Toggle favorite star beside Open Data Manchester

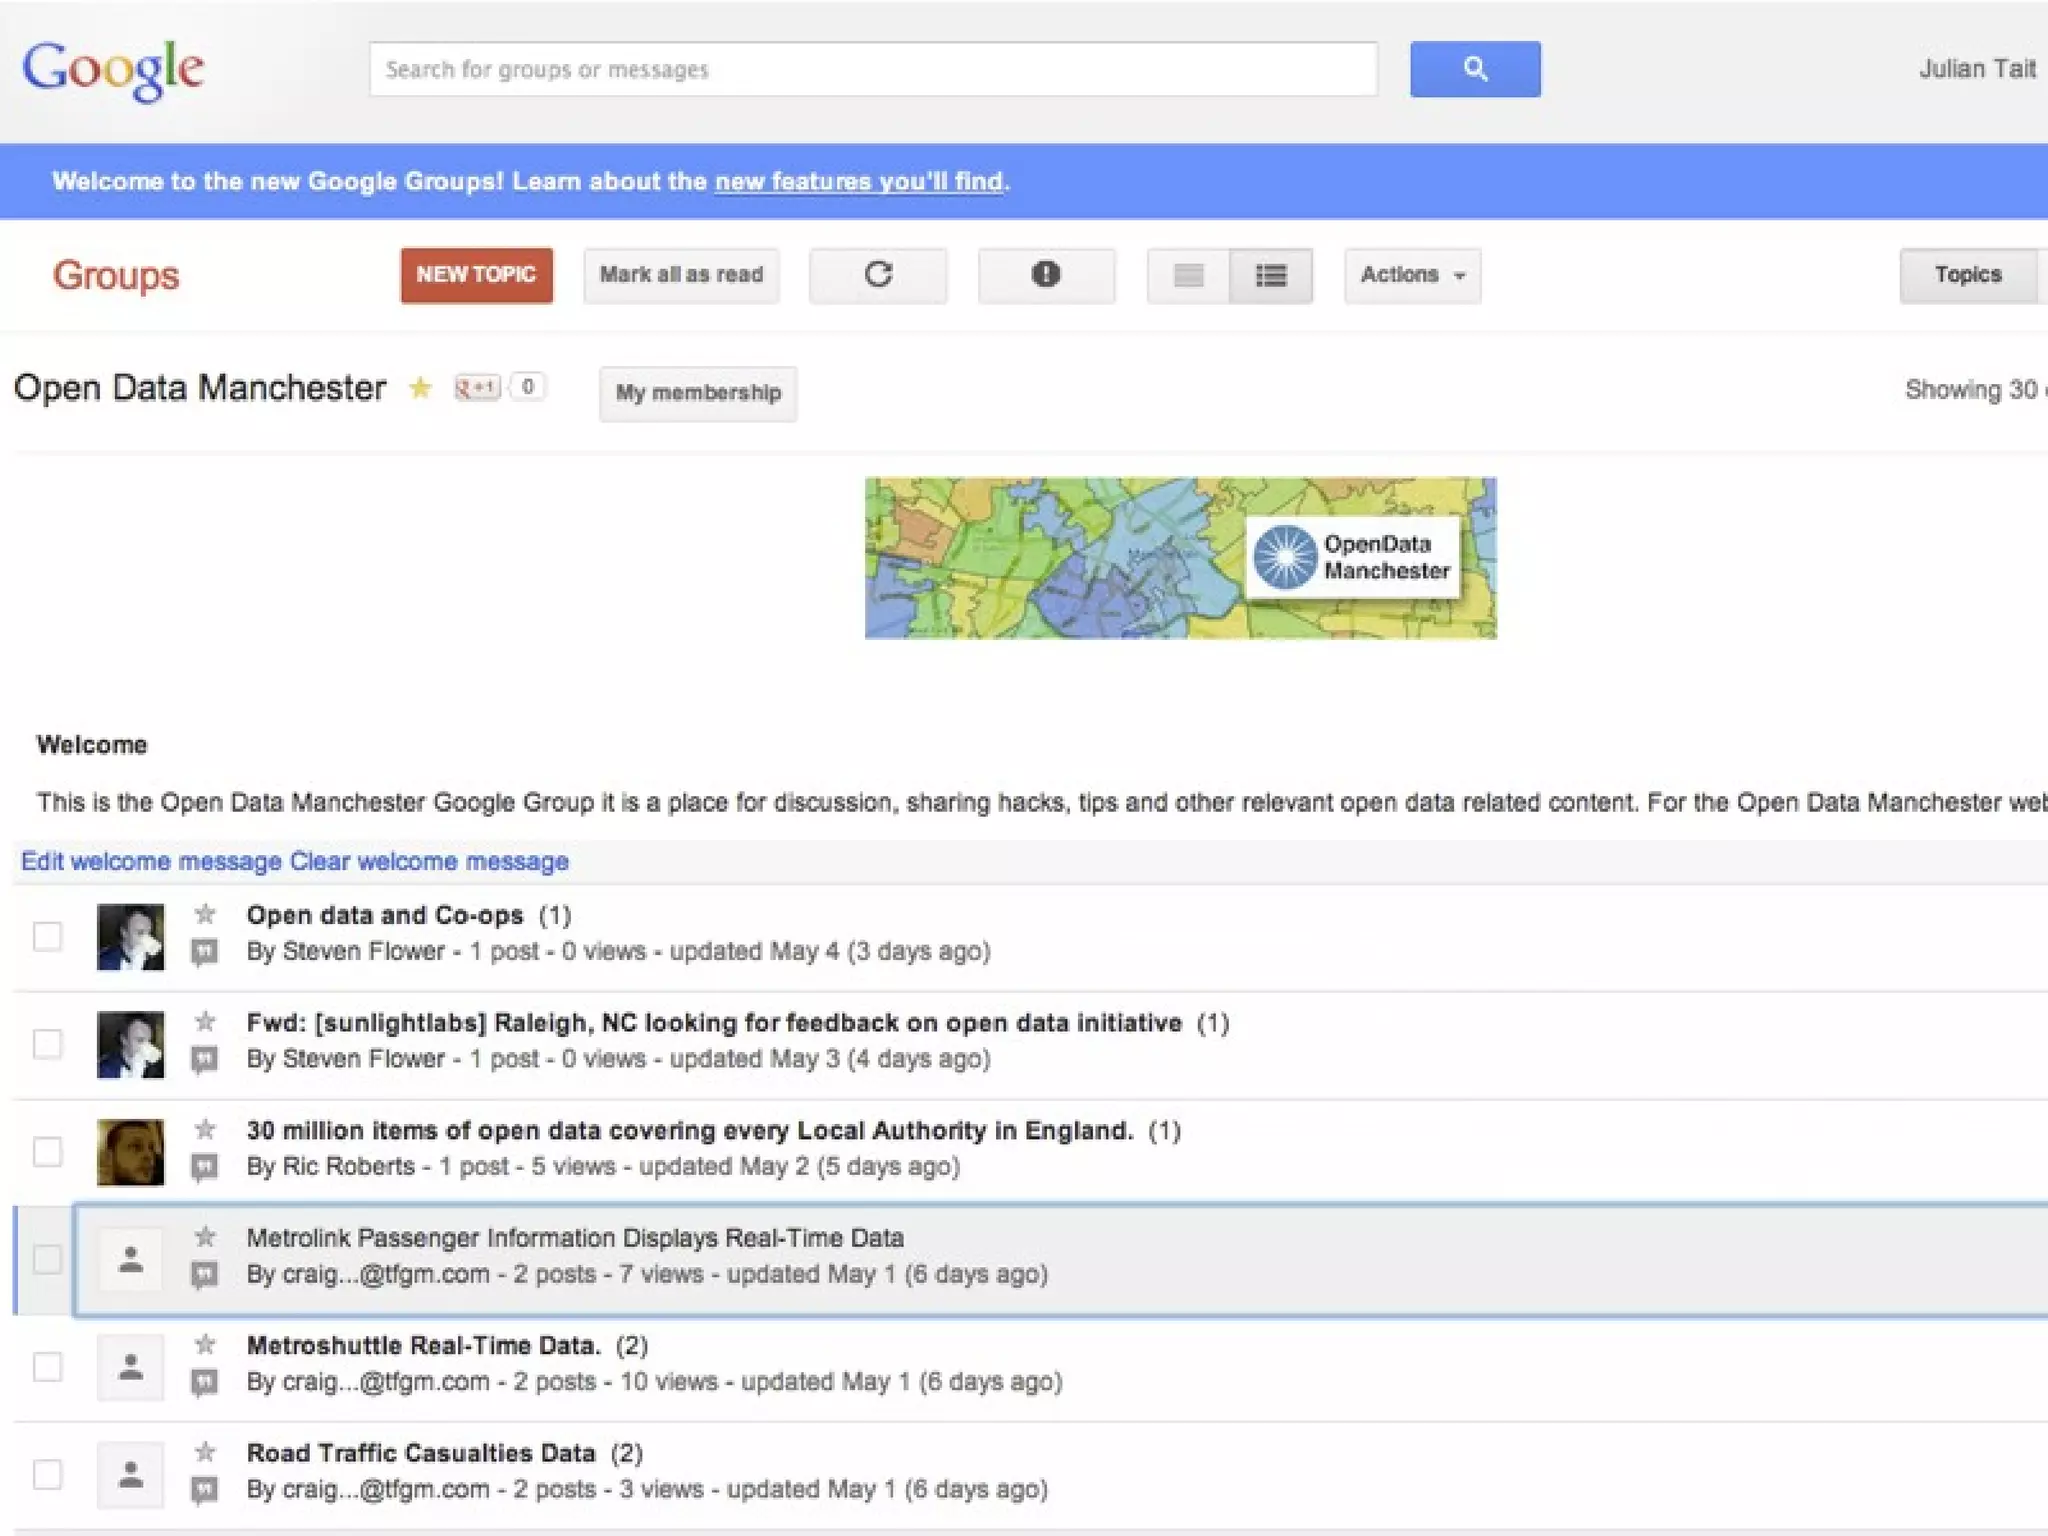coord(420,388)
